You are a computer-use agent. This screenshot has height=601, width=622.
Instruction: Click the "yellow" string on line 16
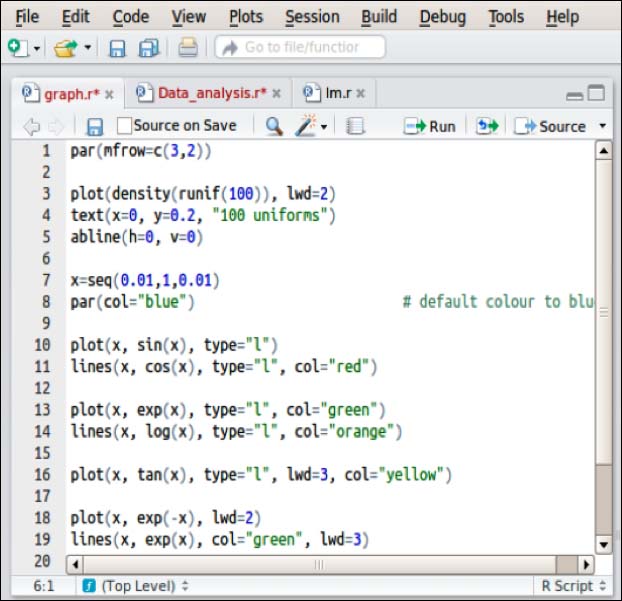click(x=411, y=475)
